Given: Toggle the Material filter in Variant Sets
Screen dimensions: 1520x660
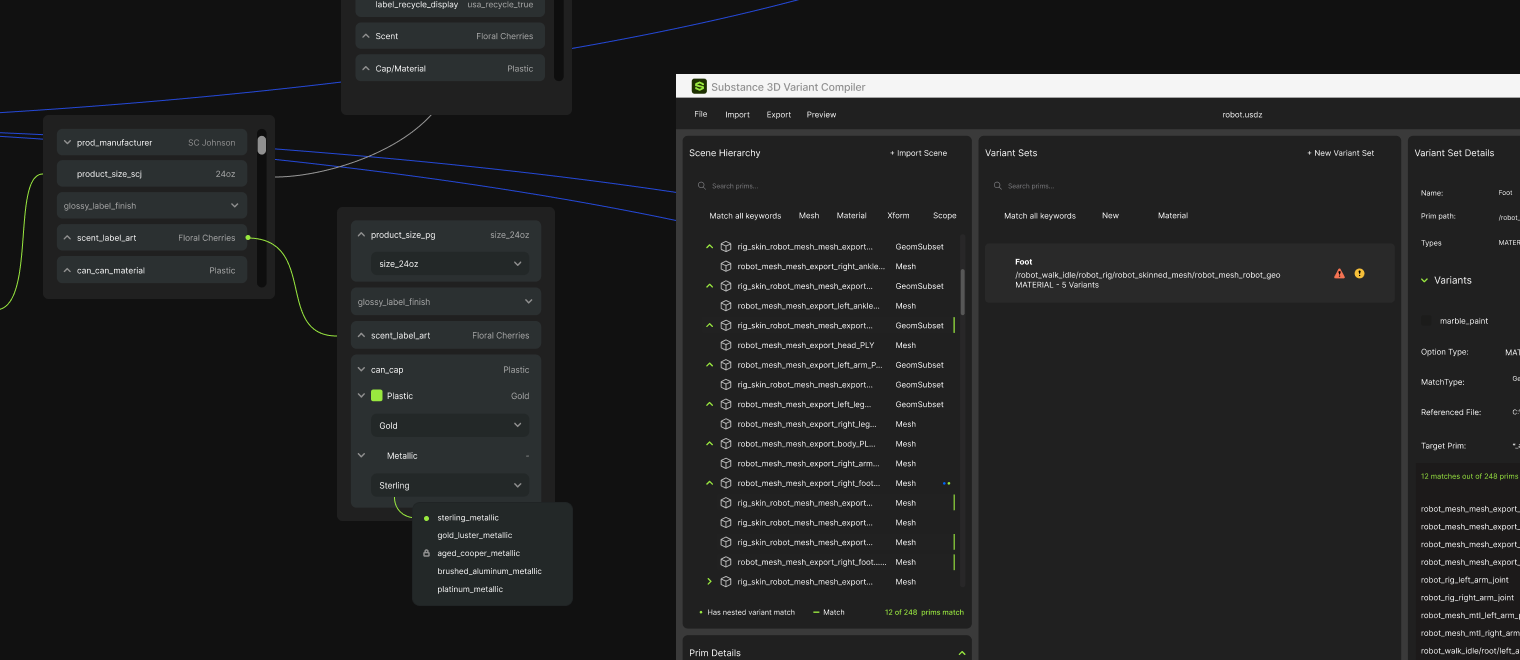Looking at the screenshot, I should point(1173,216).
